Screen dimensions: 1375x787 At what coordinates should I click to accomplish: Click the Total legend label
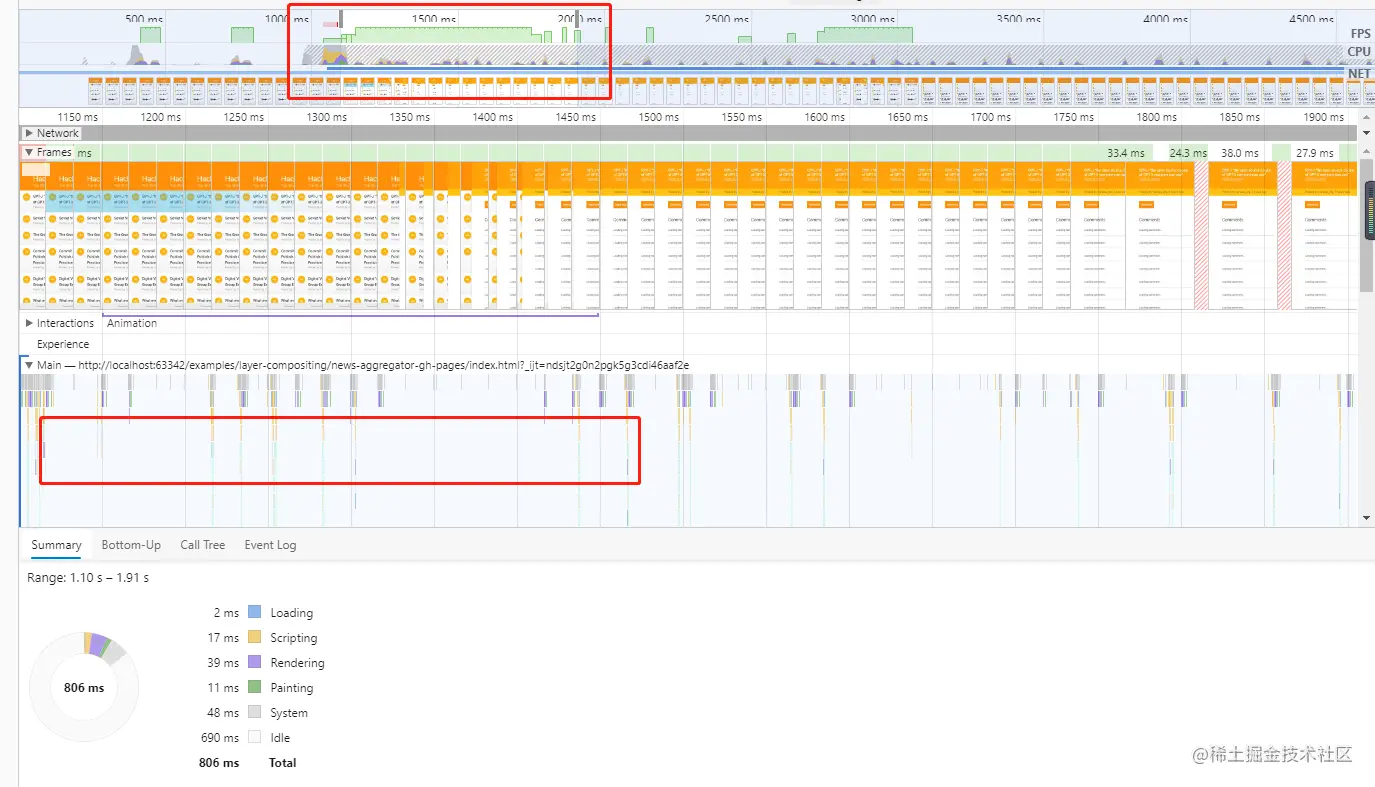[283, 763]
